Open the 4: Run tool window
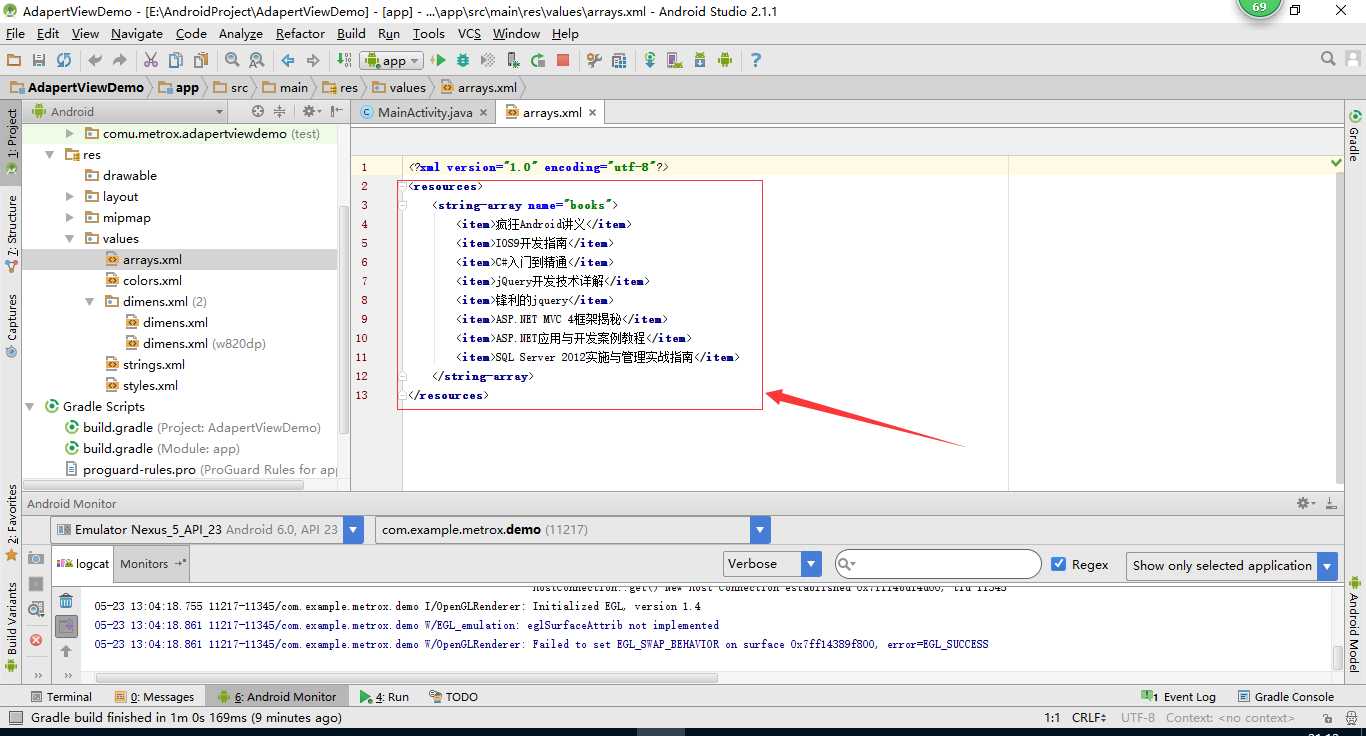The width and height of the screenshot is (1366, 736). 385,697
